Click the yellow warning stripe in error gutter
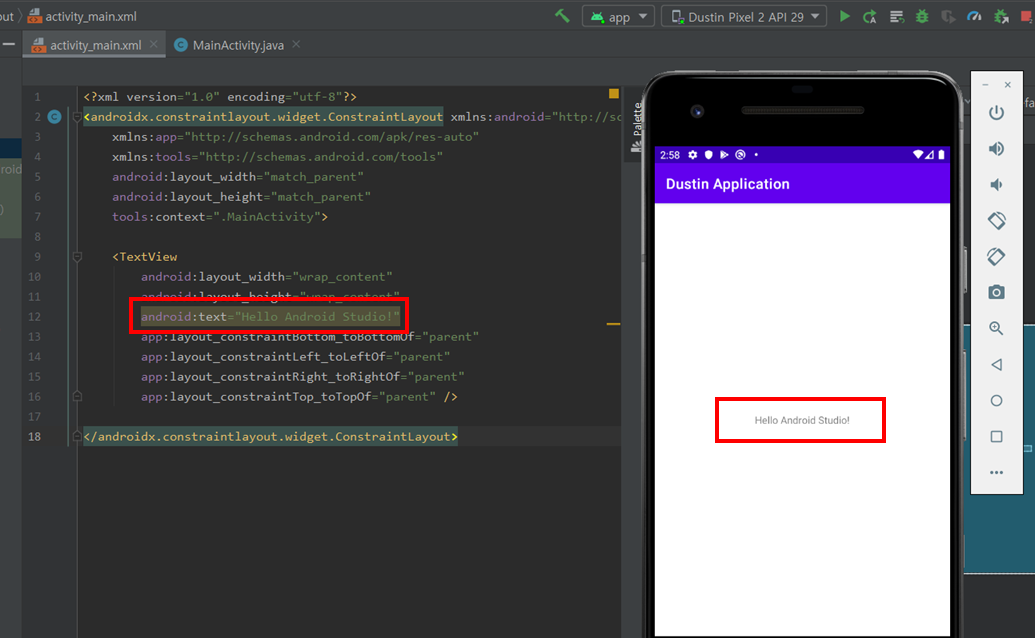The height and width of the screenshot is (638, 1035). click(x=613, y=324)
